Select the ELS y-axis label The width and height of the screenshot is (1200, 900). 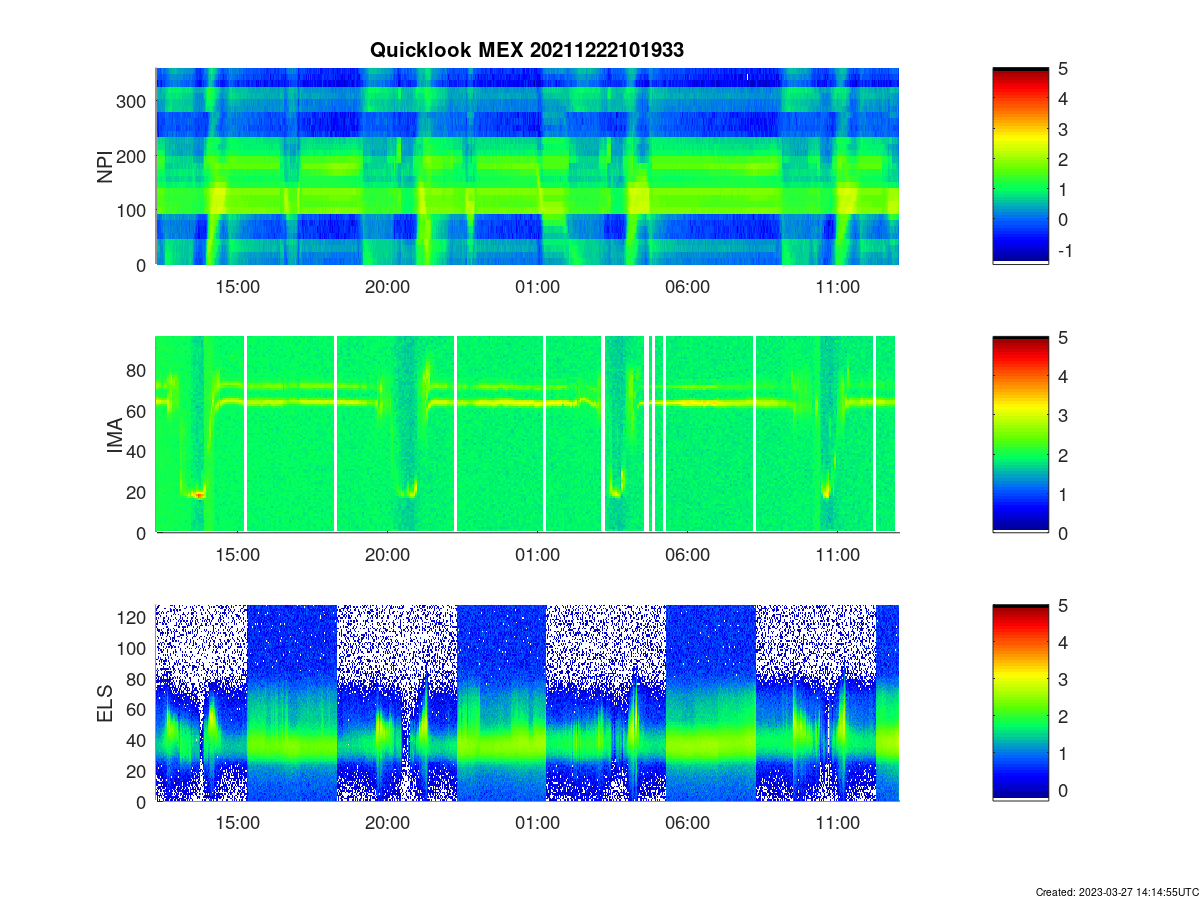click(105, 703)
